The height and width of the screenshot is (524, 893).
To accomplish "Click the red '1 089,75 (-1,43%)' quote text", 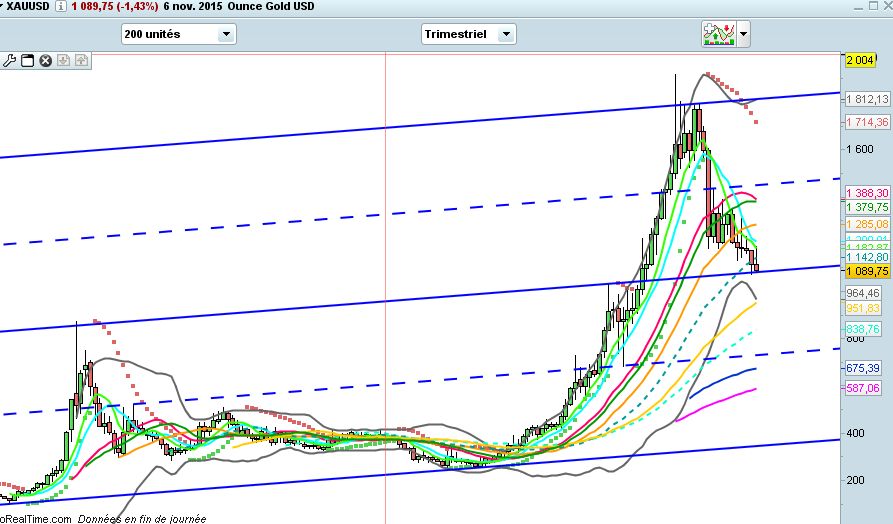I will (x=114, y=7).
